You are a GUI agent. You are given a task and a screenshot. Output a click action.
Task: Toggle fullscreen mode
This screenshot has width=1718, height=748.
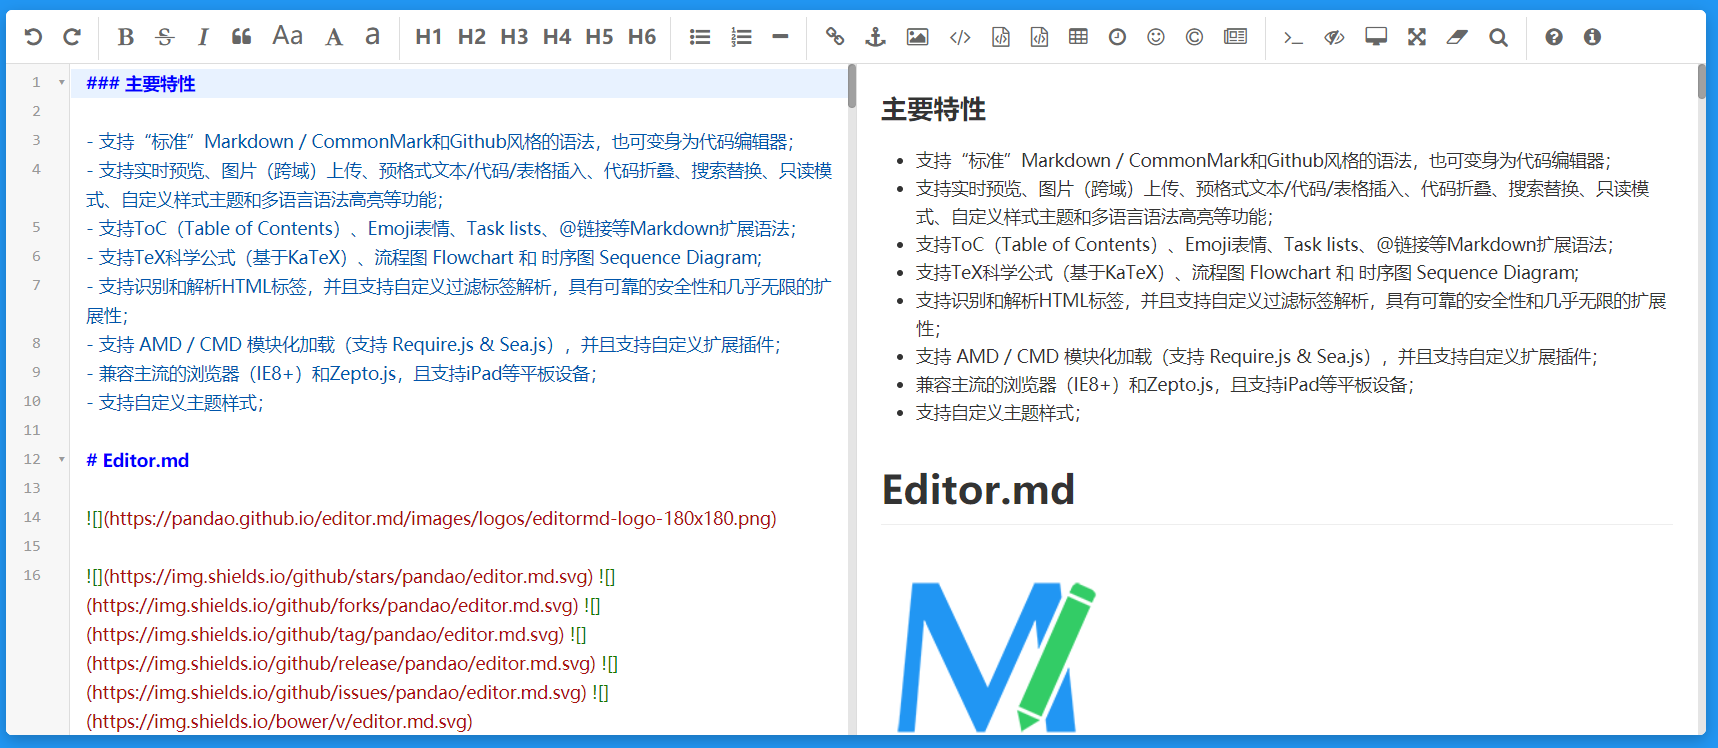pos(1417,37)
